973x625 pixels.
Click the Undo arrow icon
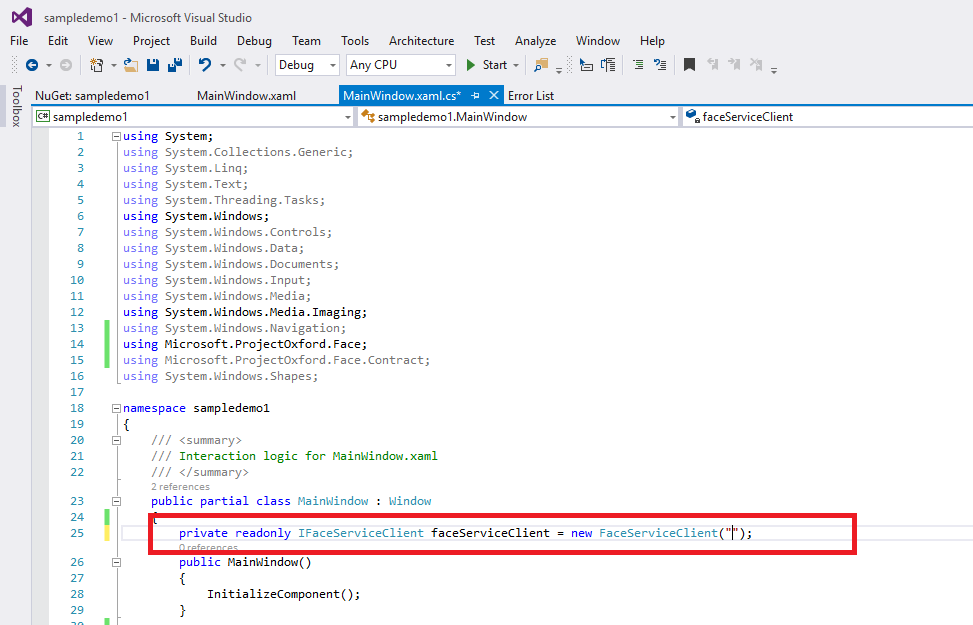(205, 65)
